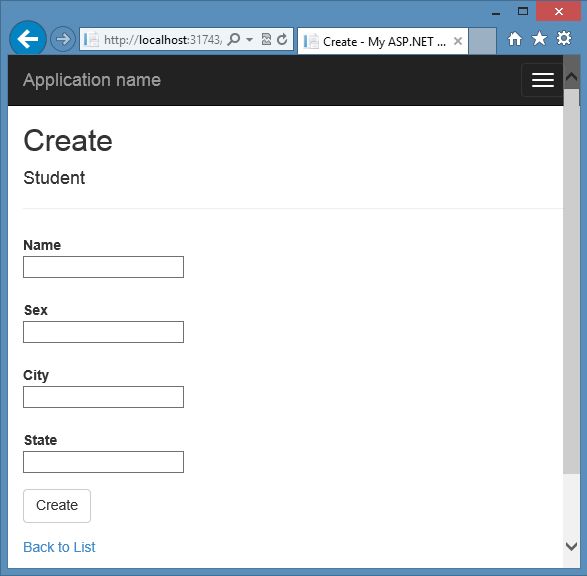Click the search magnifier in address bar
The image size is (587, 576).
tap(234, 39)
